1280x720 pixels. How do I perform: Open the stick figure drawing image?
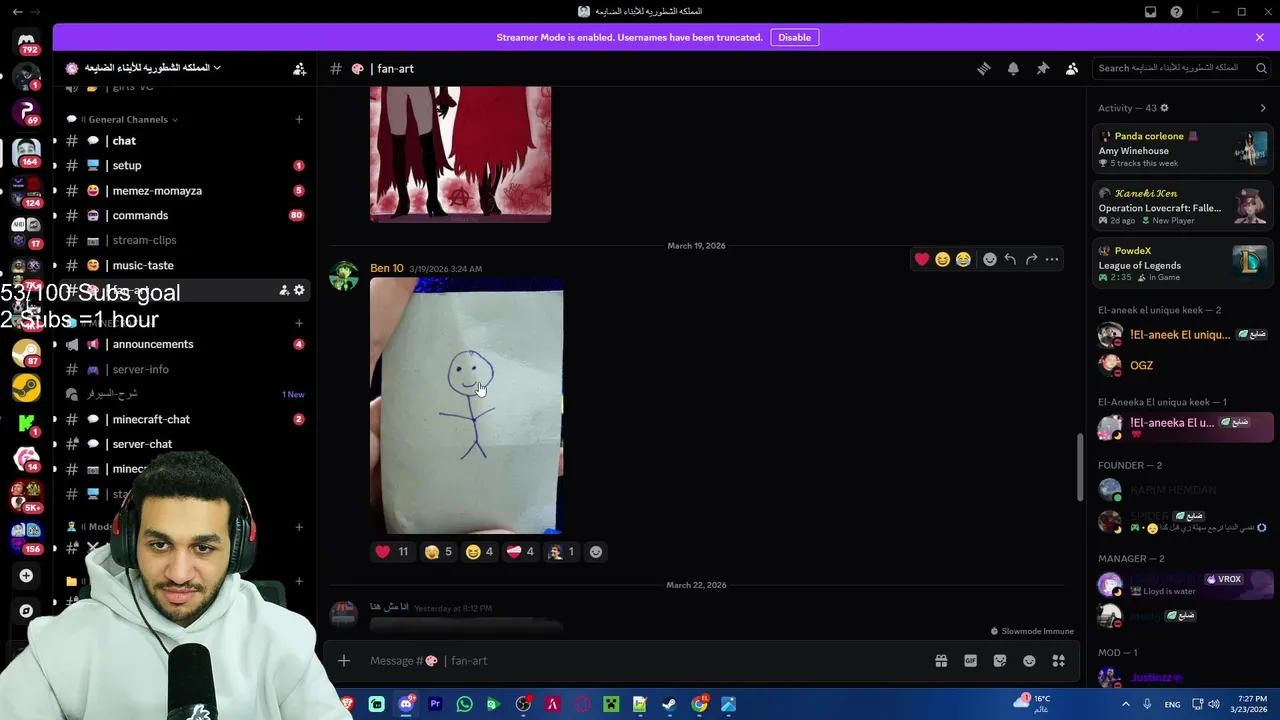click(467, 406)
